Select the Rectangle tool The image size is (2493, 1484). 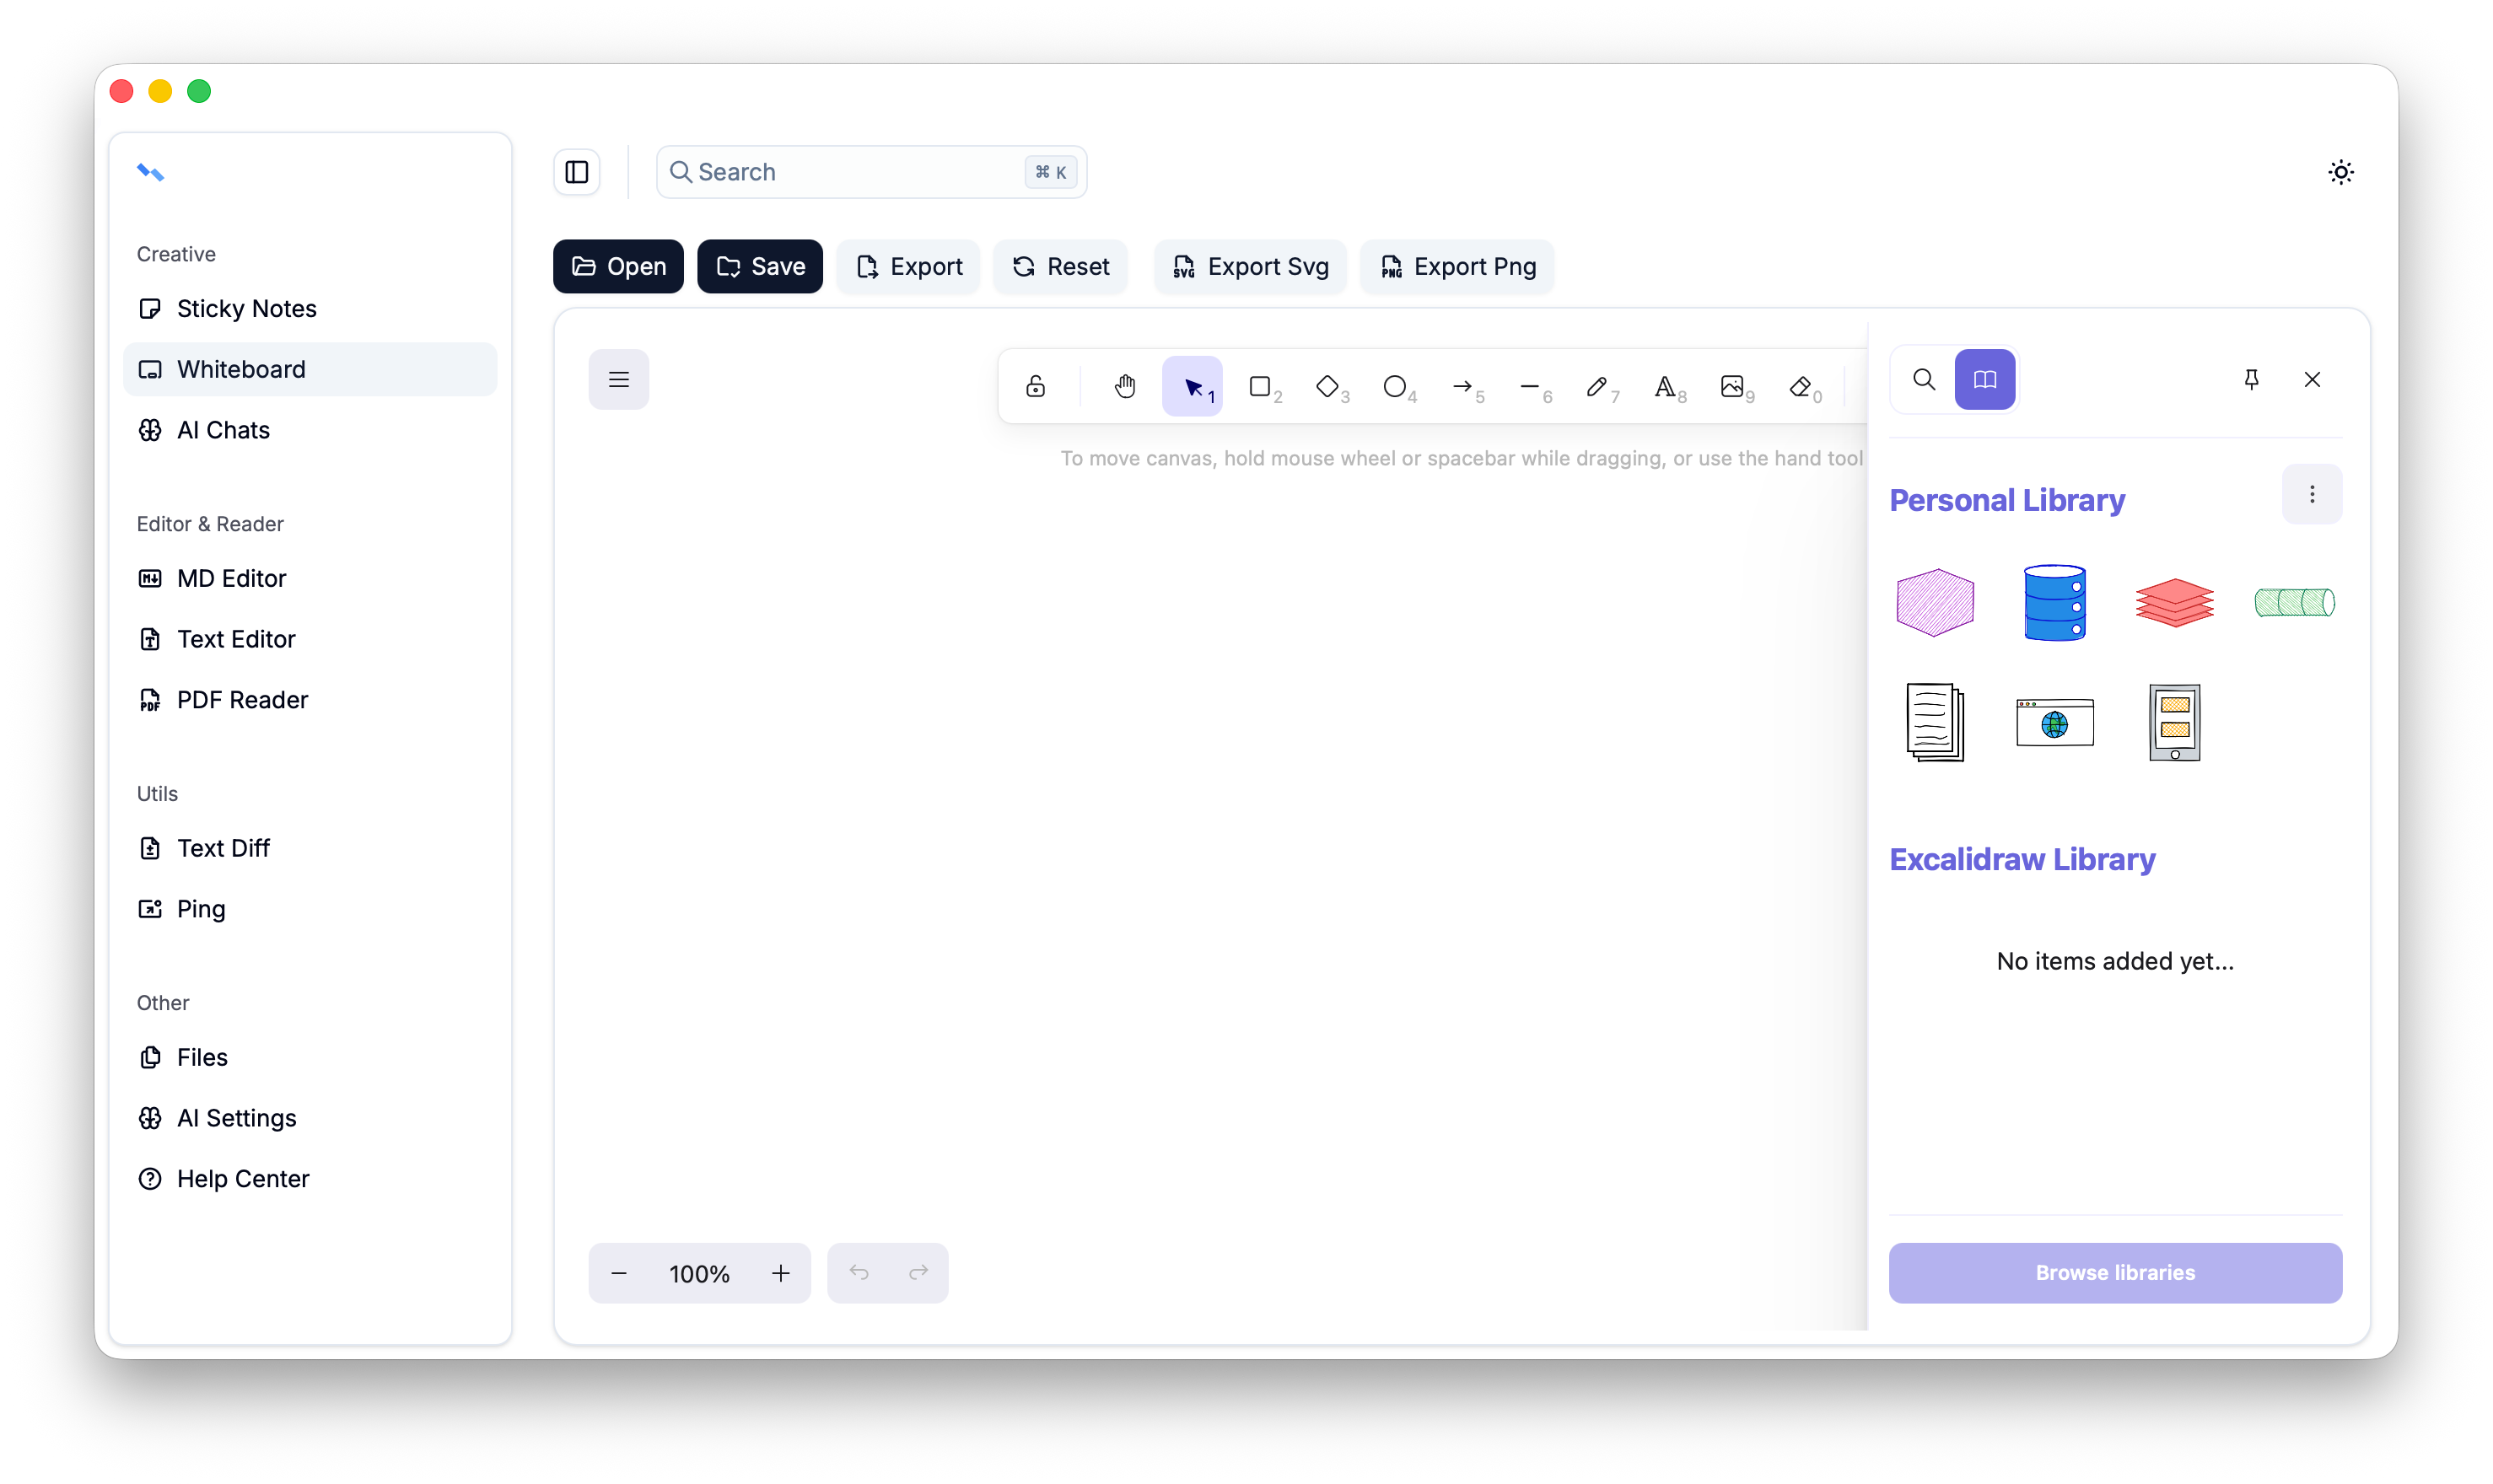(1262, 386)
